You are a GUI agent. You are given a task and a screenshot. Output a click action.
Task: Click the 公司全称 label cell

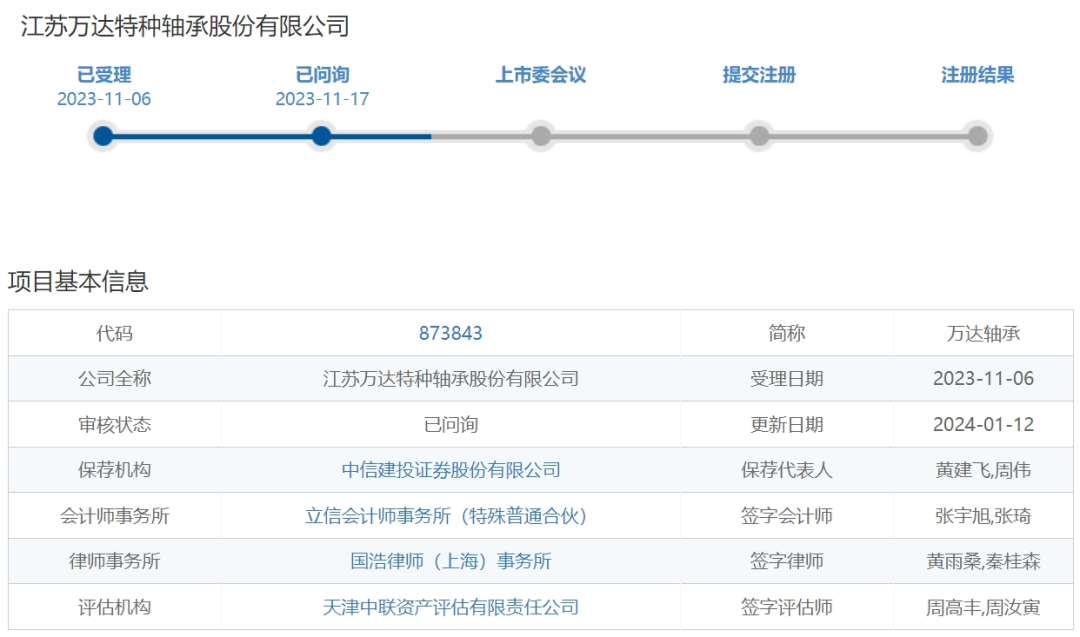114,379
